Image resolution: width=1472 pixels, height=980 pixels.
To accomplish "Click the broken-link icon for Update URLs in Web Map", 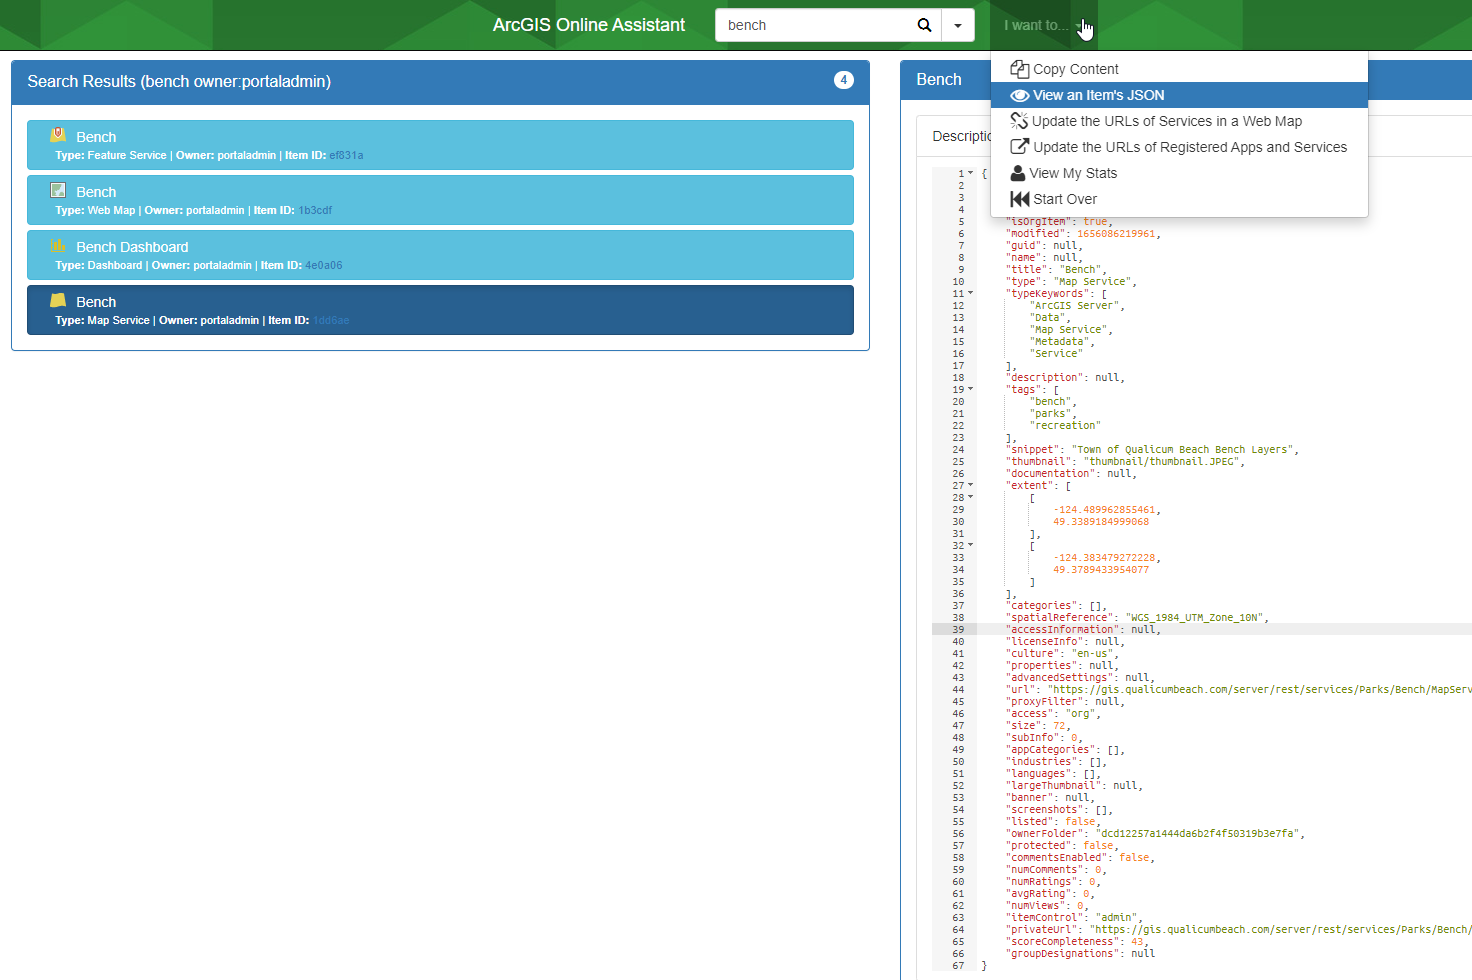I will [1019, 121].
